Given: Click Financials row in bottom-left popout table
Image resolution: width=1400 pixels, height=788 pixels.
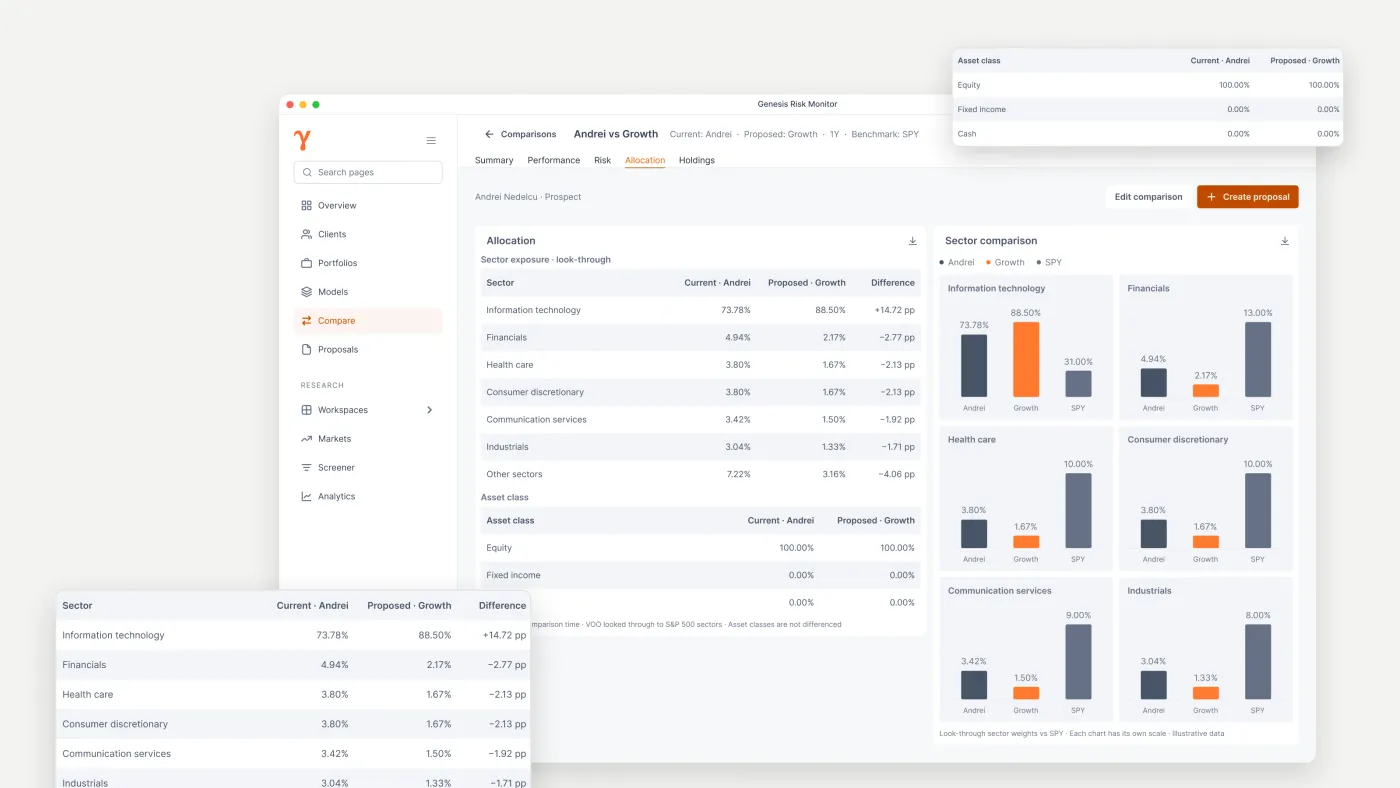Looking at the screenshot, I should (x=294, y=665).
